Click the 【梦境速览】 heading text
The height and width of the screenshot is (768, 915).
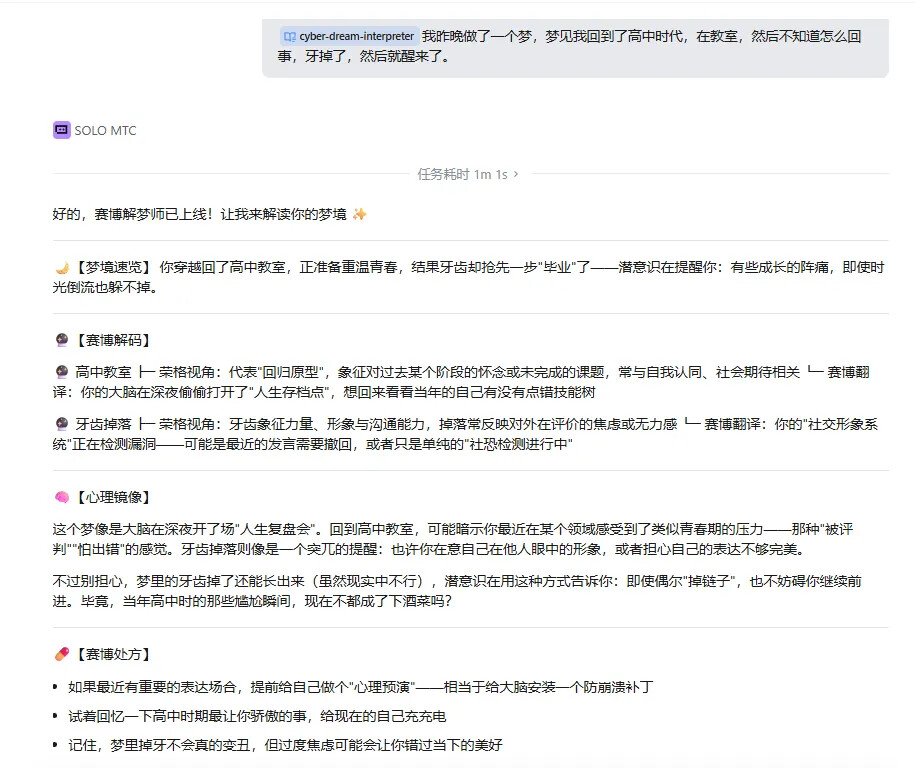point(113,267)
